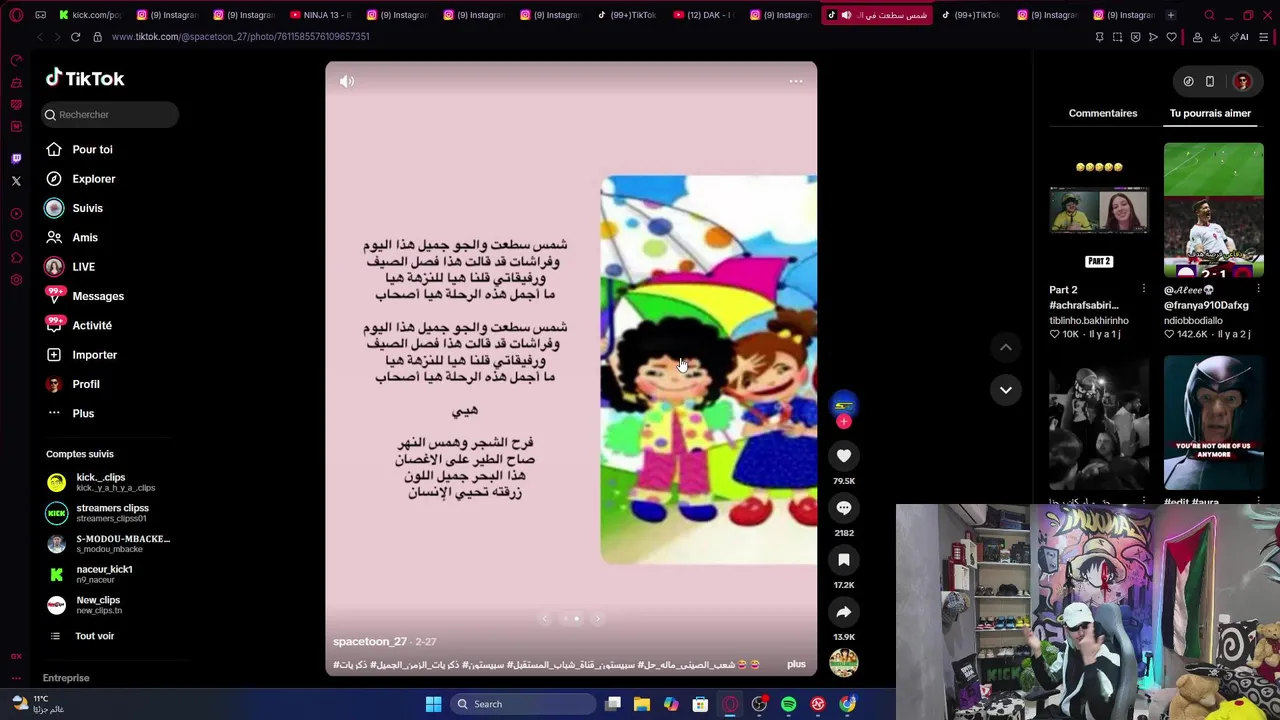Open the Windows Start menu
Image resolution: width=1280 pixels, height=720 pixels.
coord(433,704)
